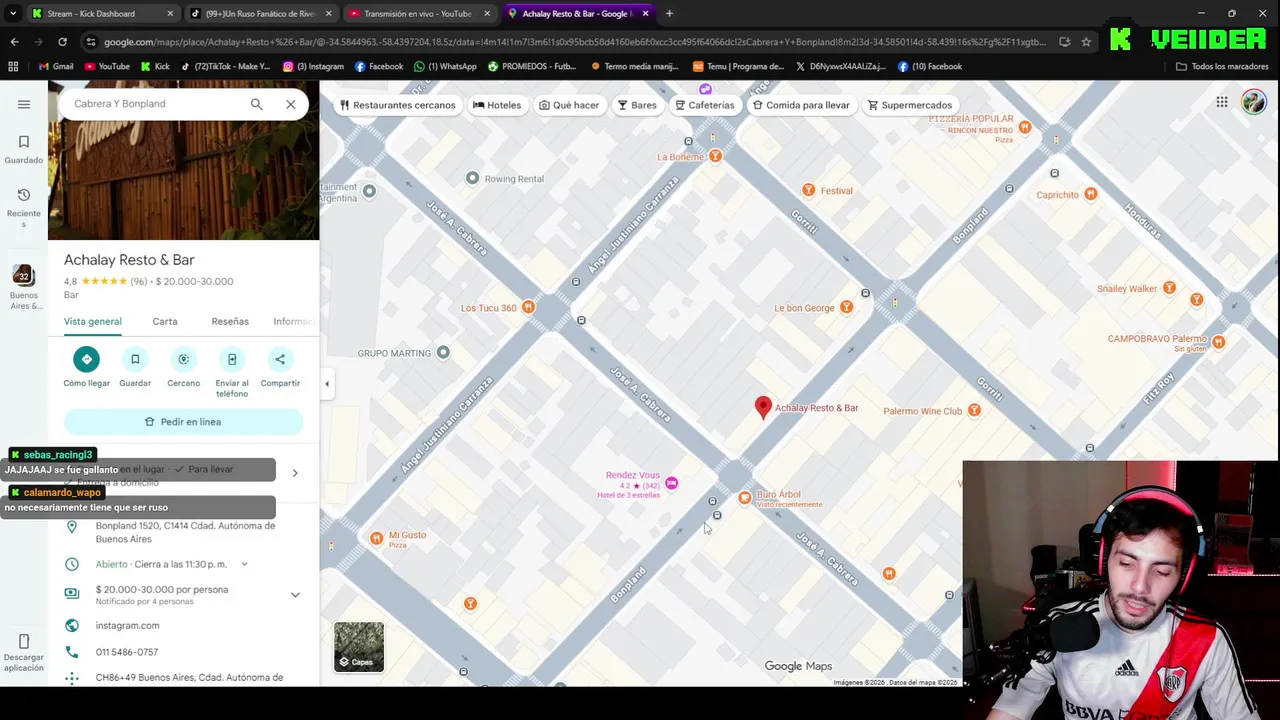The height and width of the screenshot is (720, 1280).
Task: Click the Le bon George restaurant marker
Action: tap(846, 307)
